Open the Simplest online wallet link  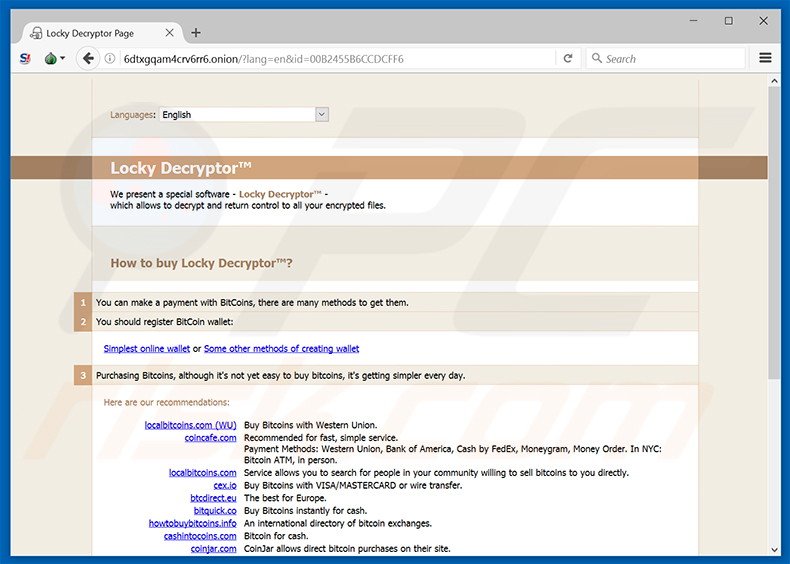click(x=147, y=348)
